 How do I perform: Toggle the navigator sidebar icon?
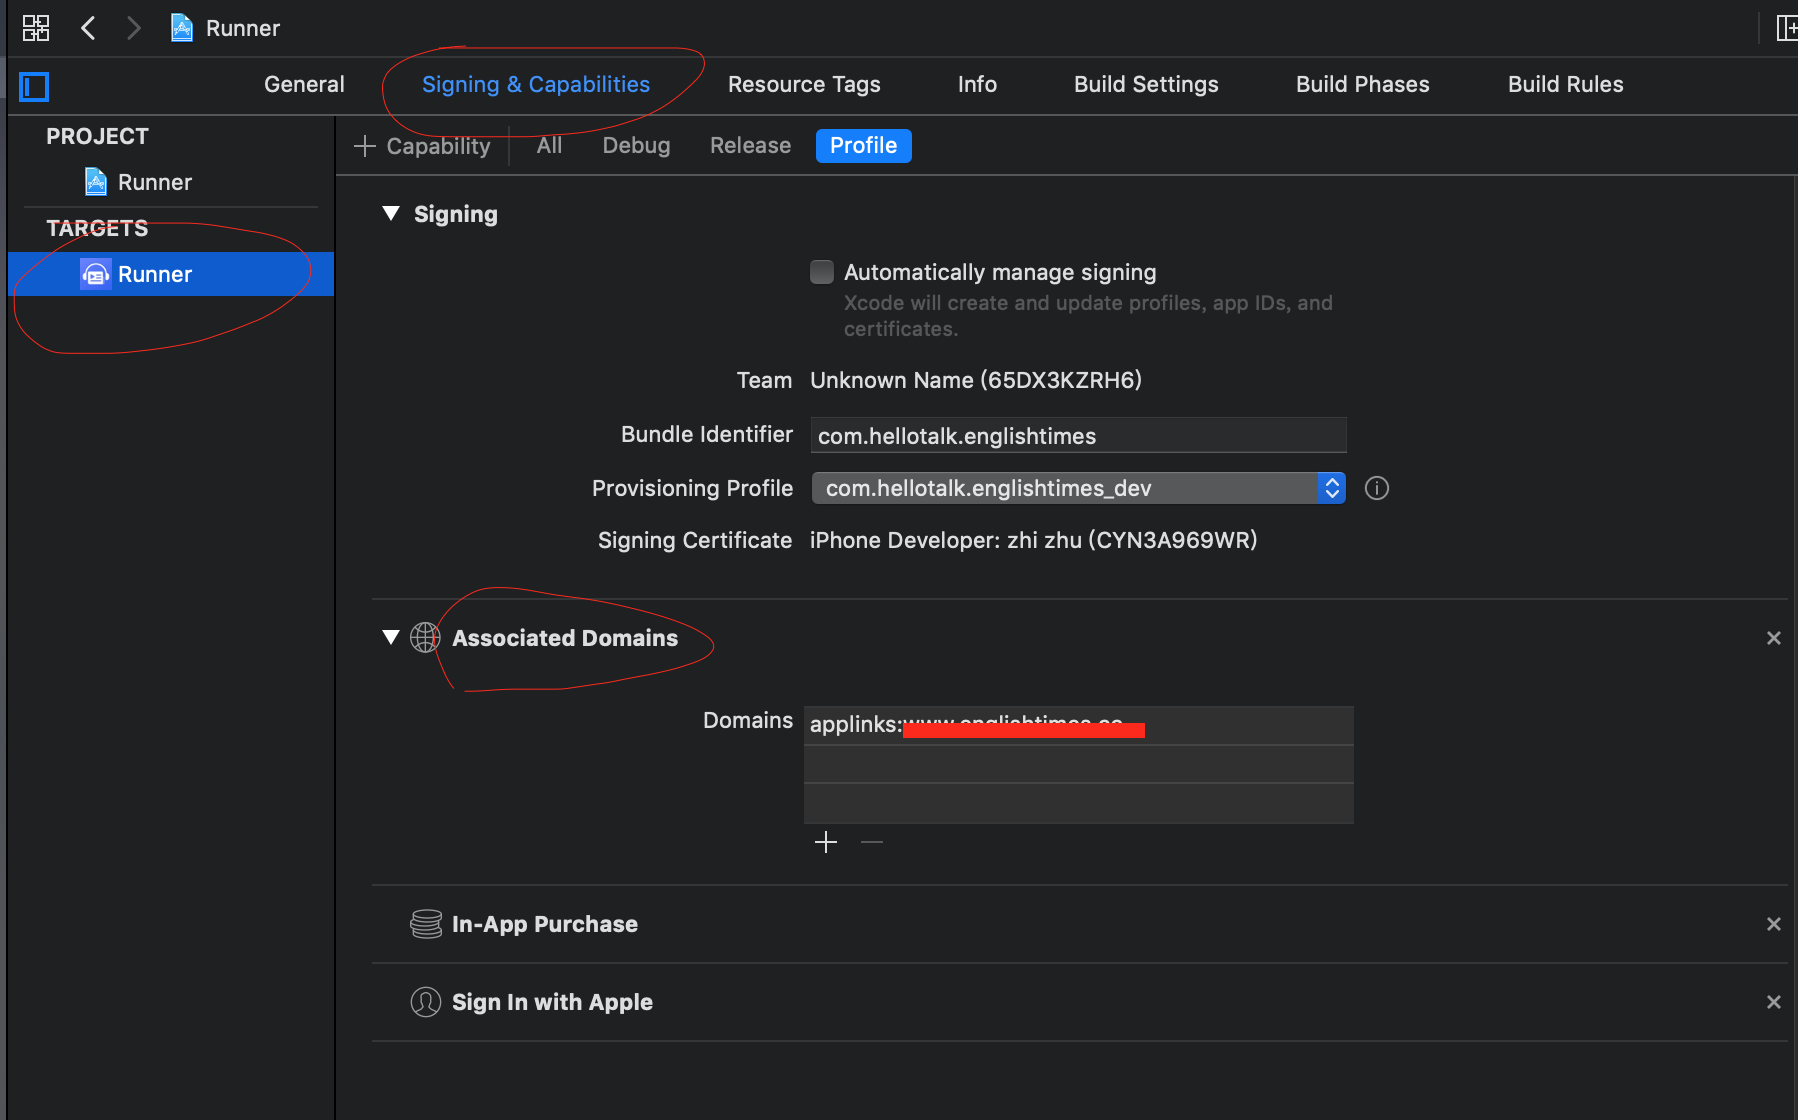click(33, 86)
